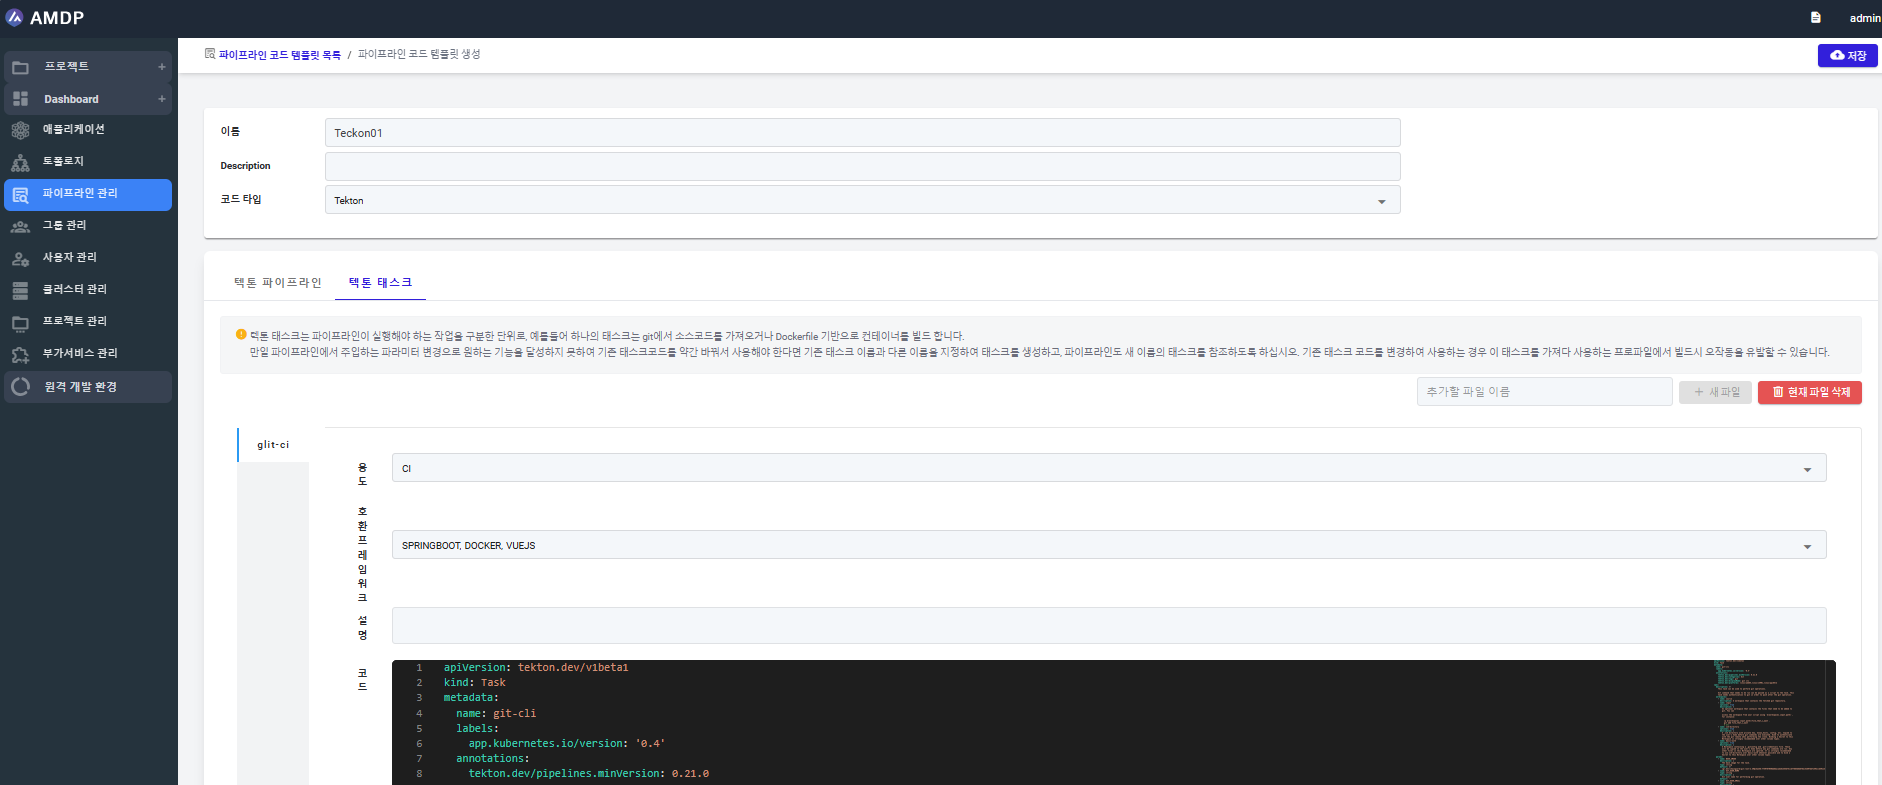The height and width of the screenshot is (785, 1882).
Task: Open 프로젝트 관리 menu item
Action: tap(88, 322)
